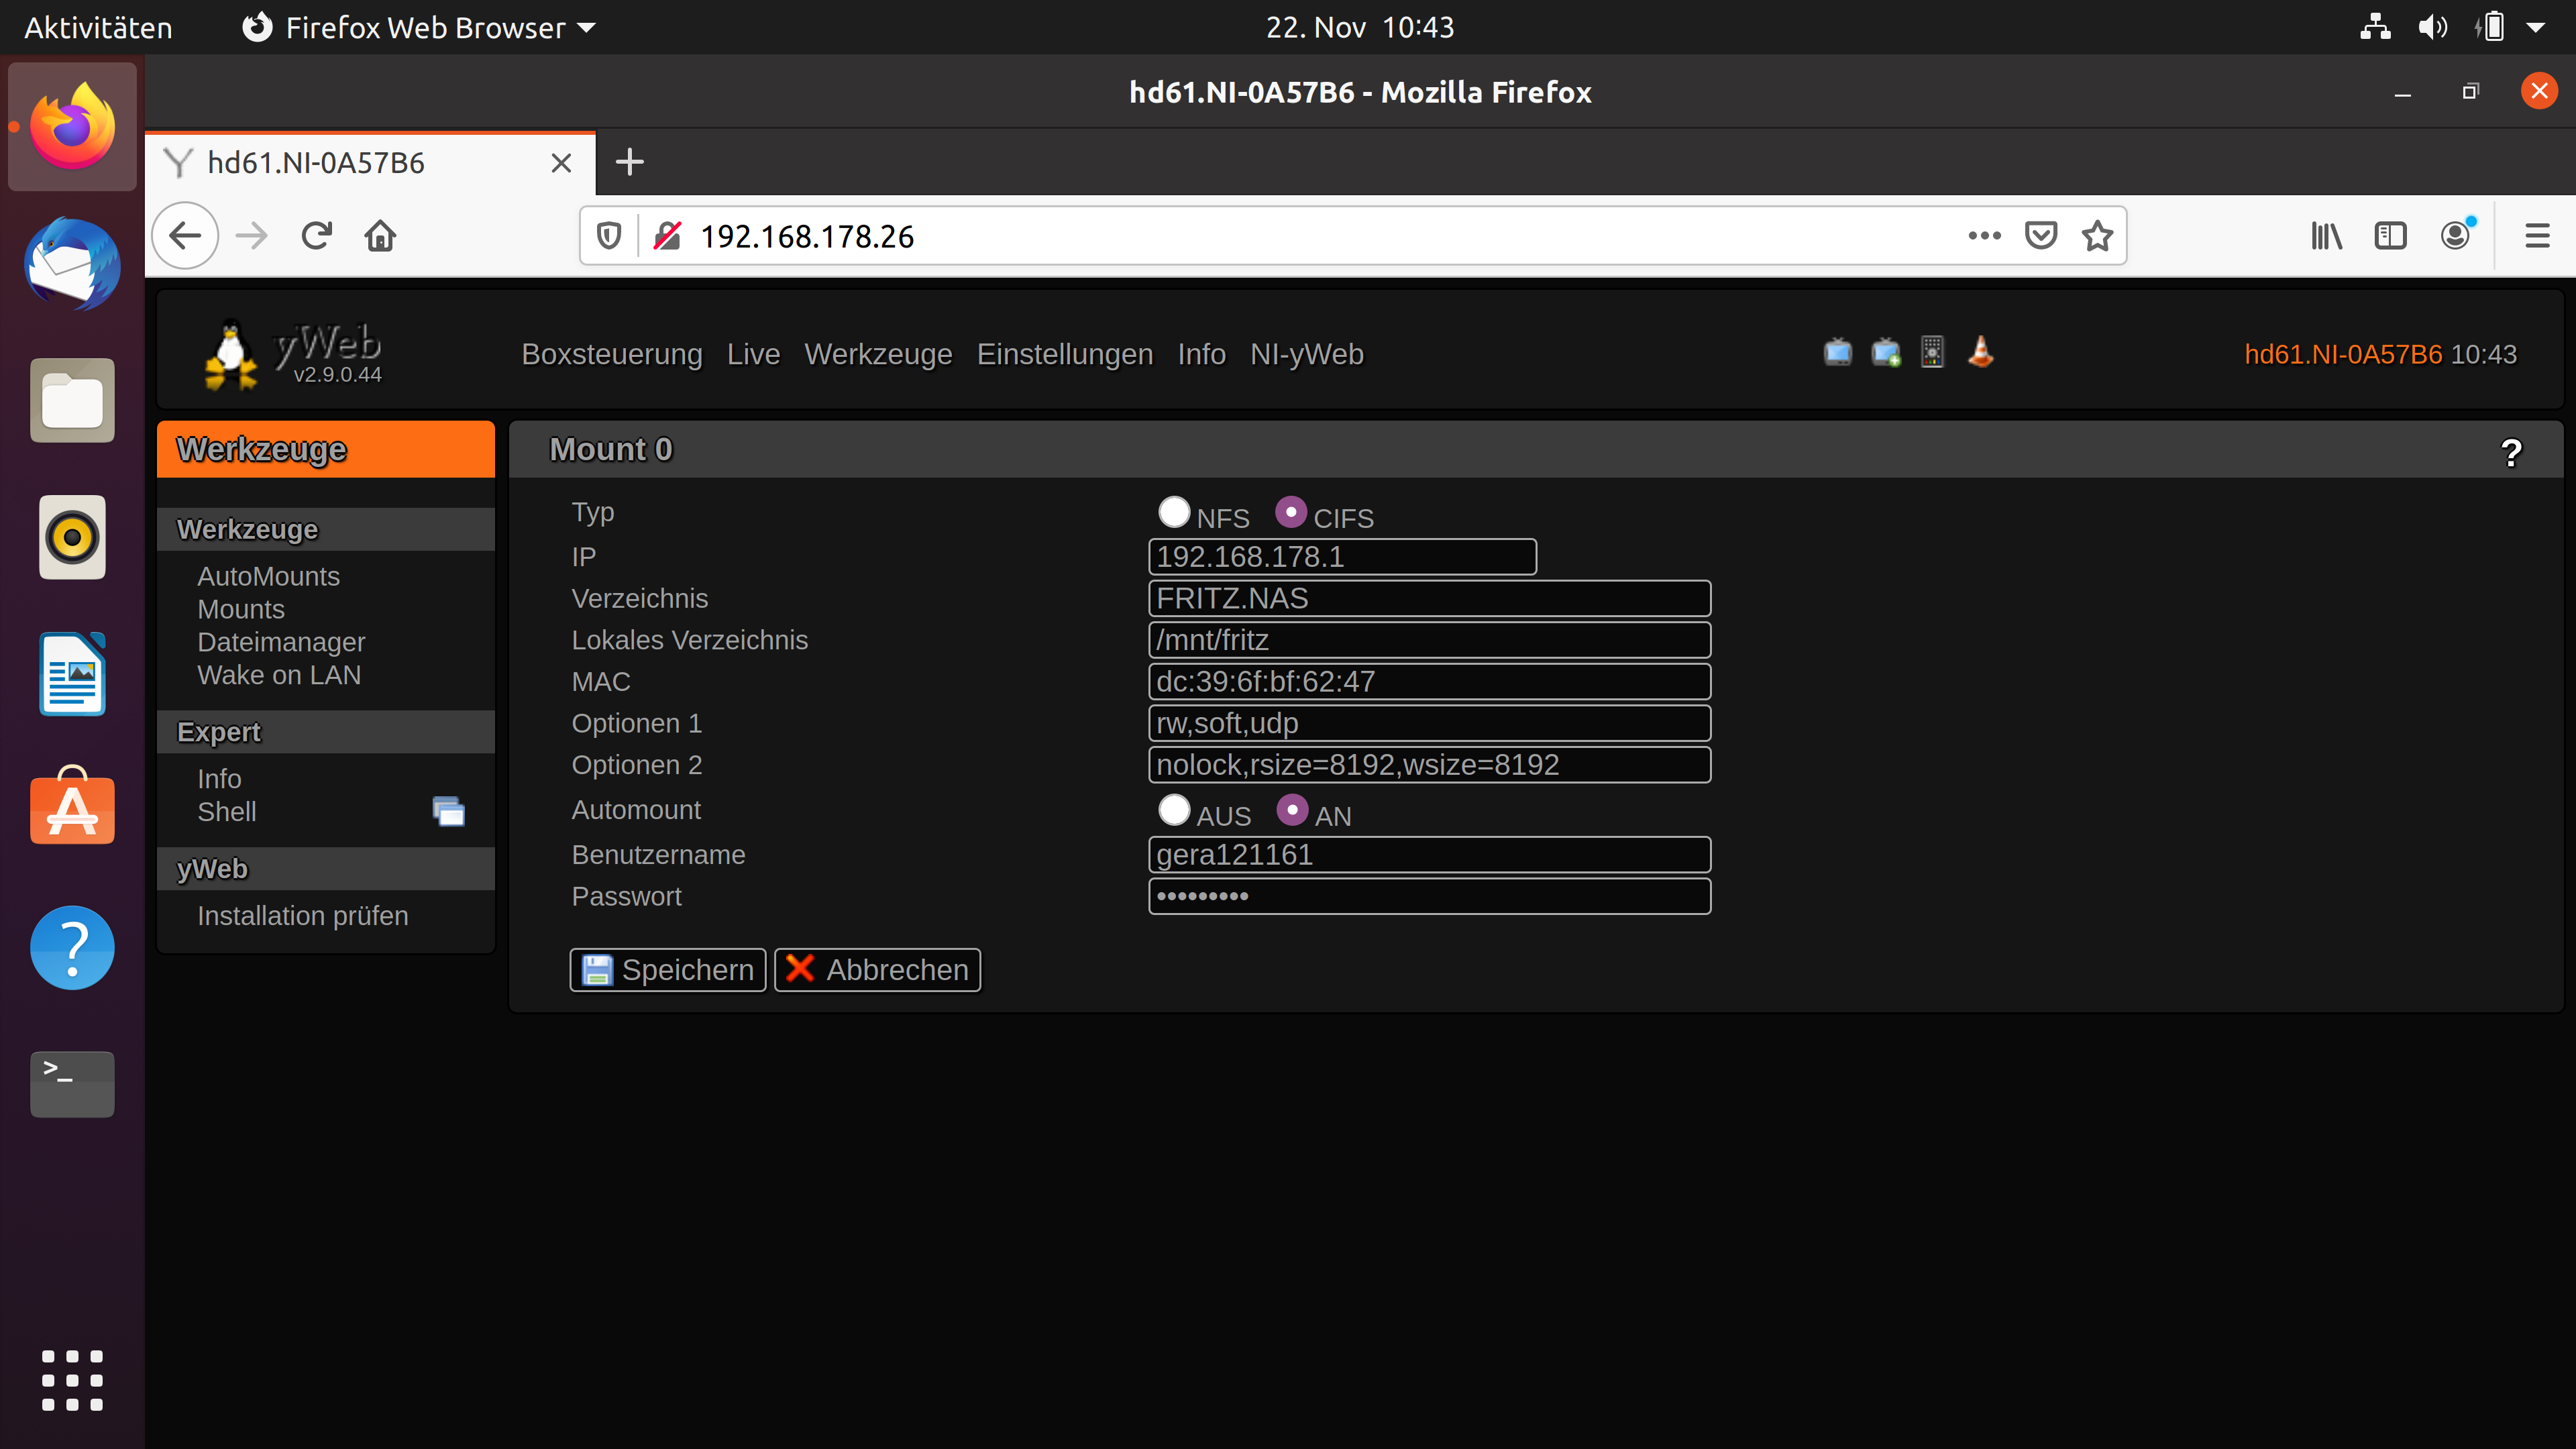Bookmark this page with star icon

[x=2097, y=236]
